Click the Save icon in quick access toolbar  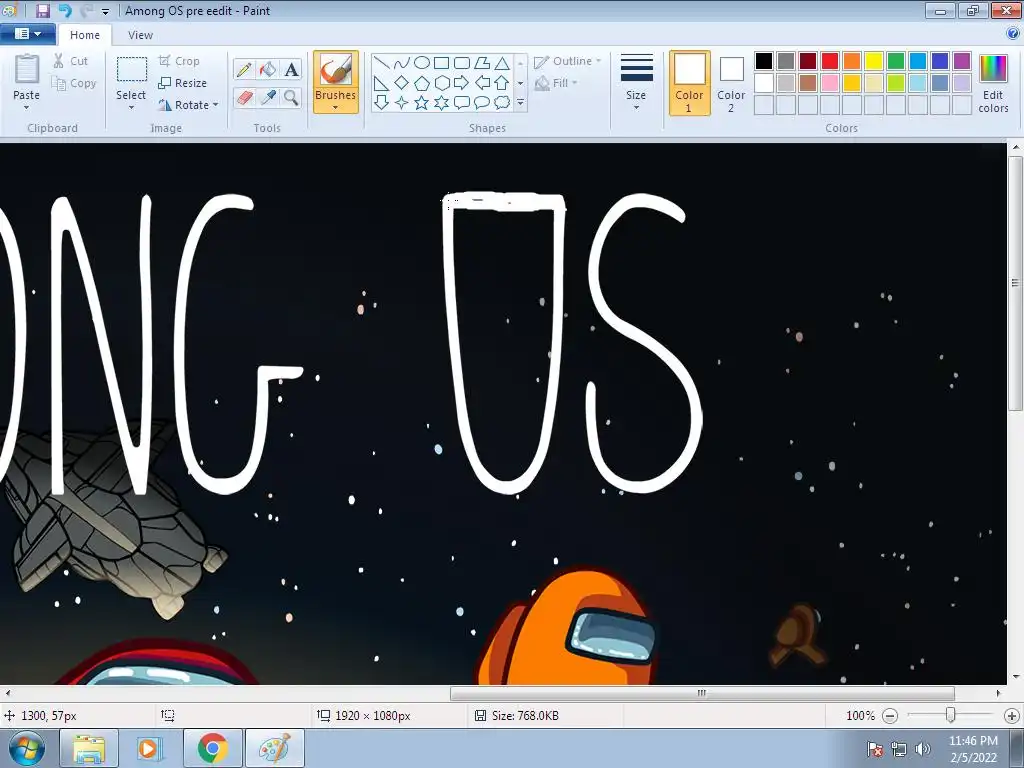[43, 10]
